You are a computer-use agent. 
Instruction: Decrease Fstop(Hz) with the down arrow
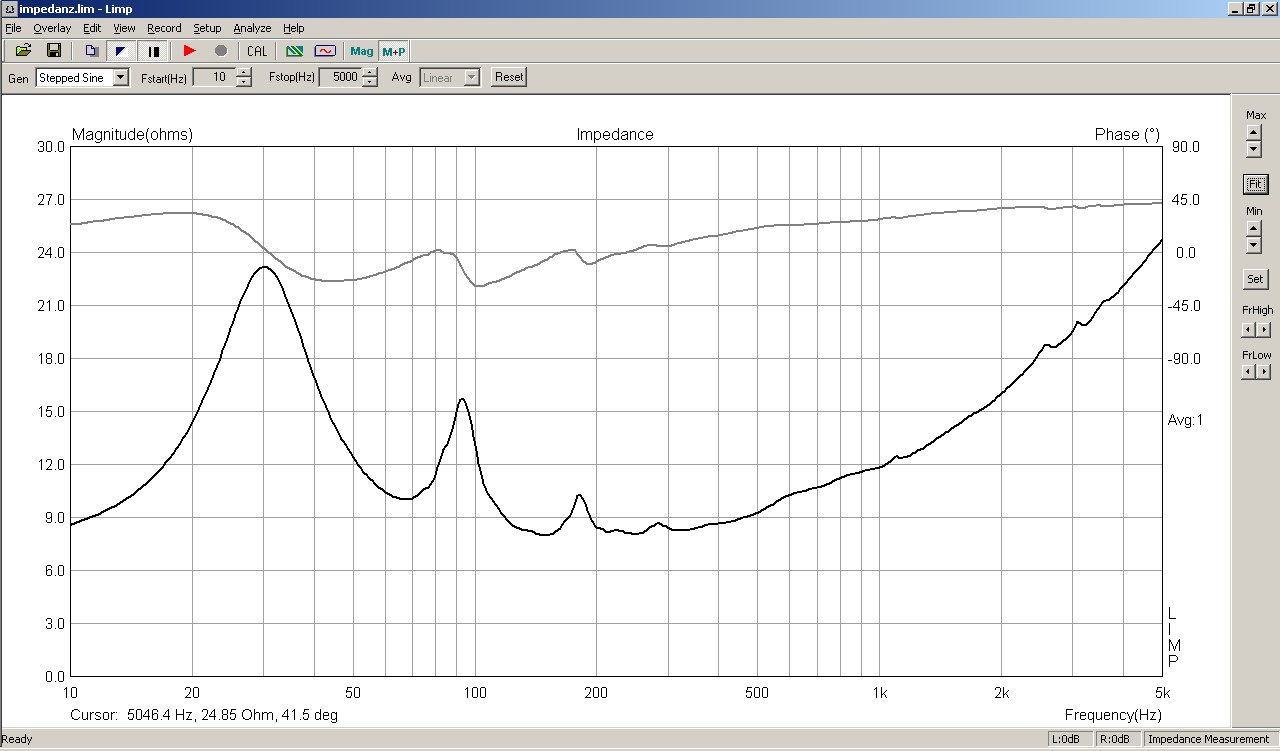click(370, 82)
